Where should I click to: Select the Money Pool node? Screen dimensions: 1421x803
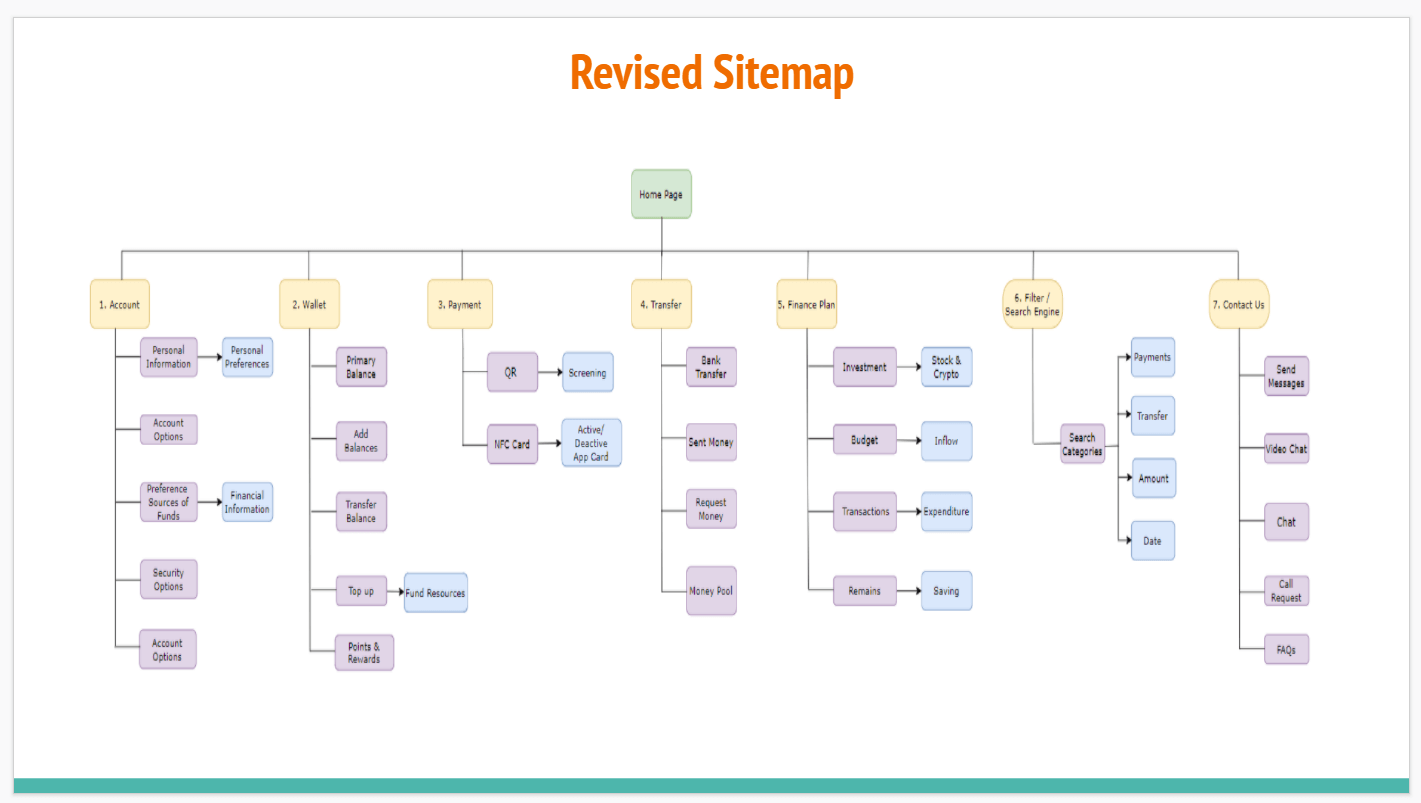point(710,591)
